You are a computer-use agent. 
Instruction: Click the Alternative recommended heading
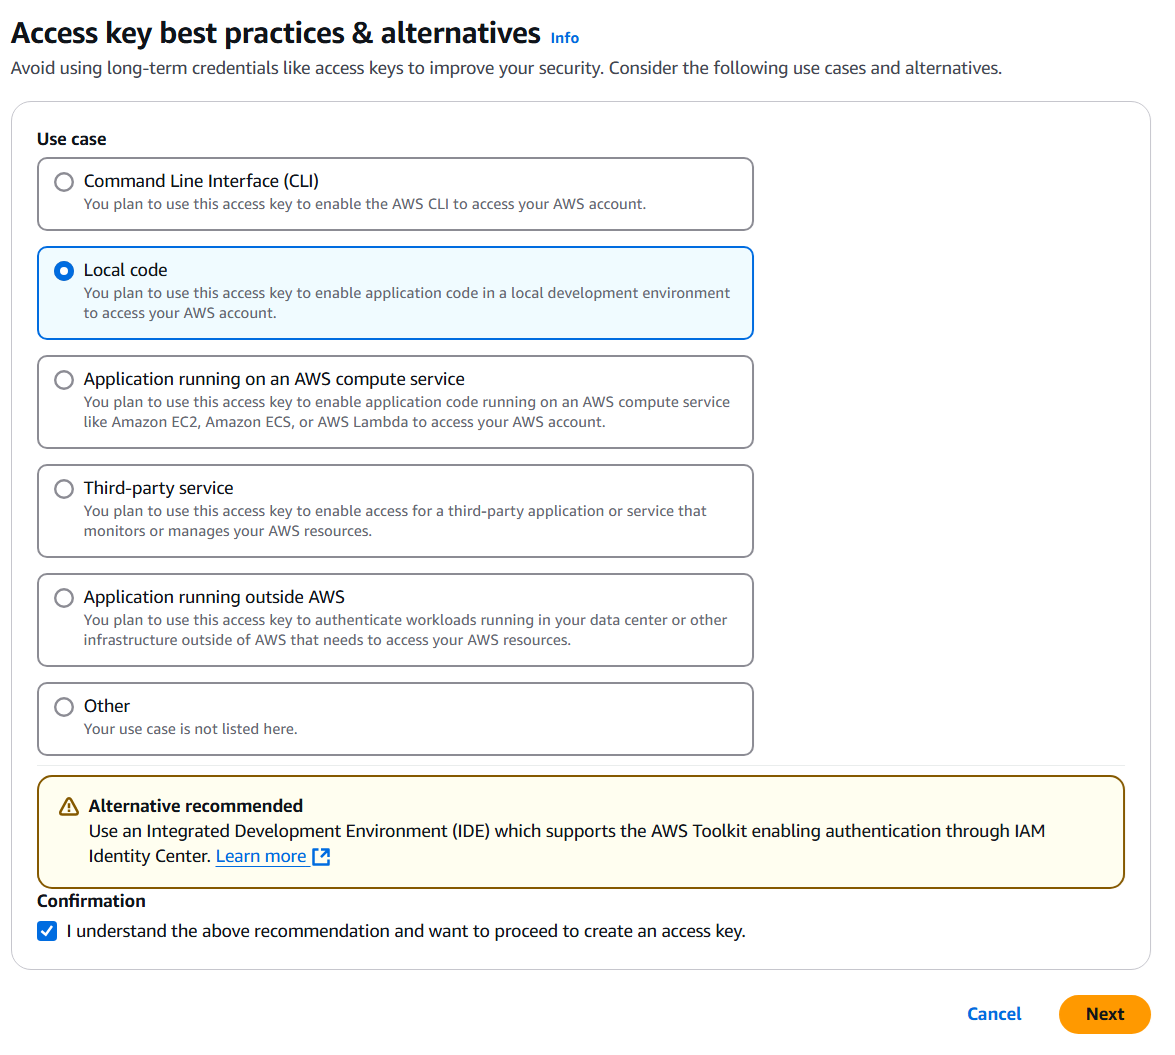[196, 806]
